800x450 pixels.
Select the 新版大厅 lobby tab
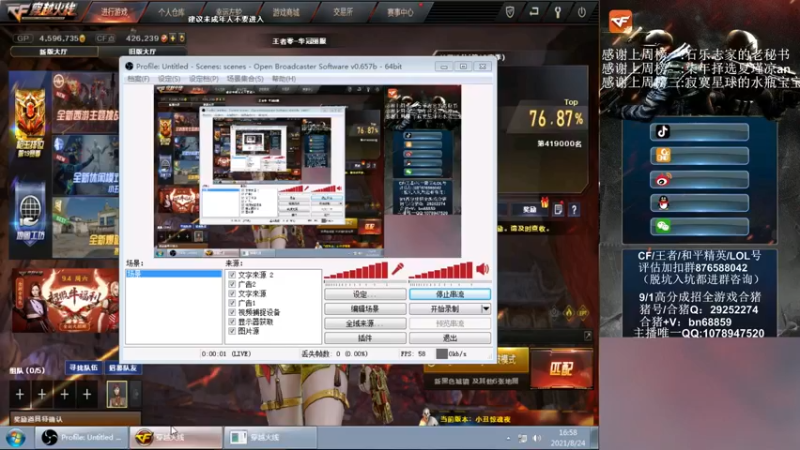pos(54,52)
